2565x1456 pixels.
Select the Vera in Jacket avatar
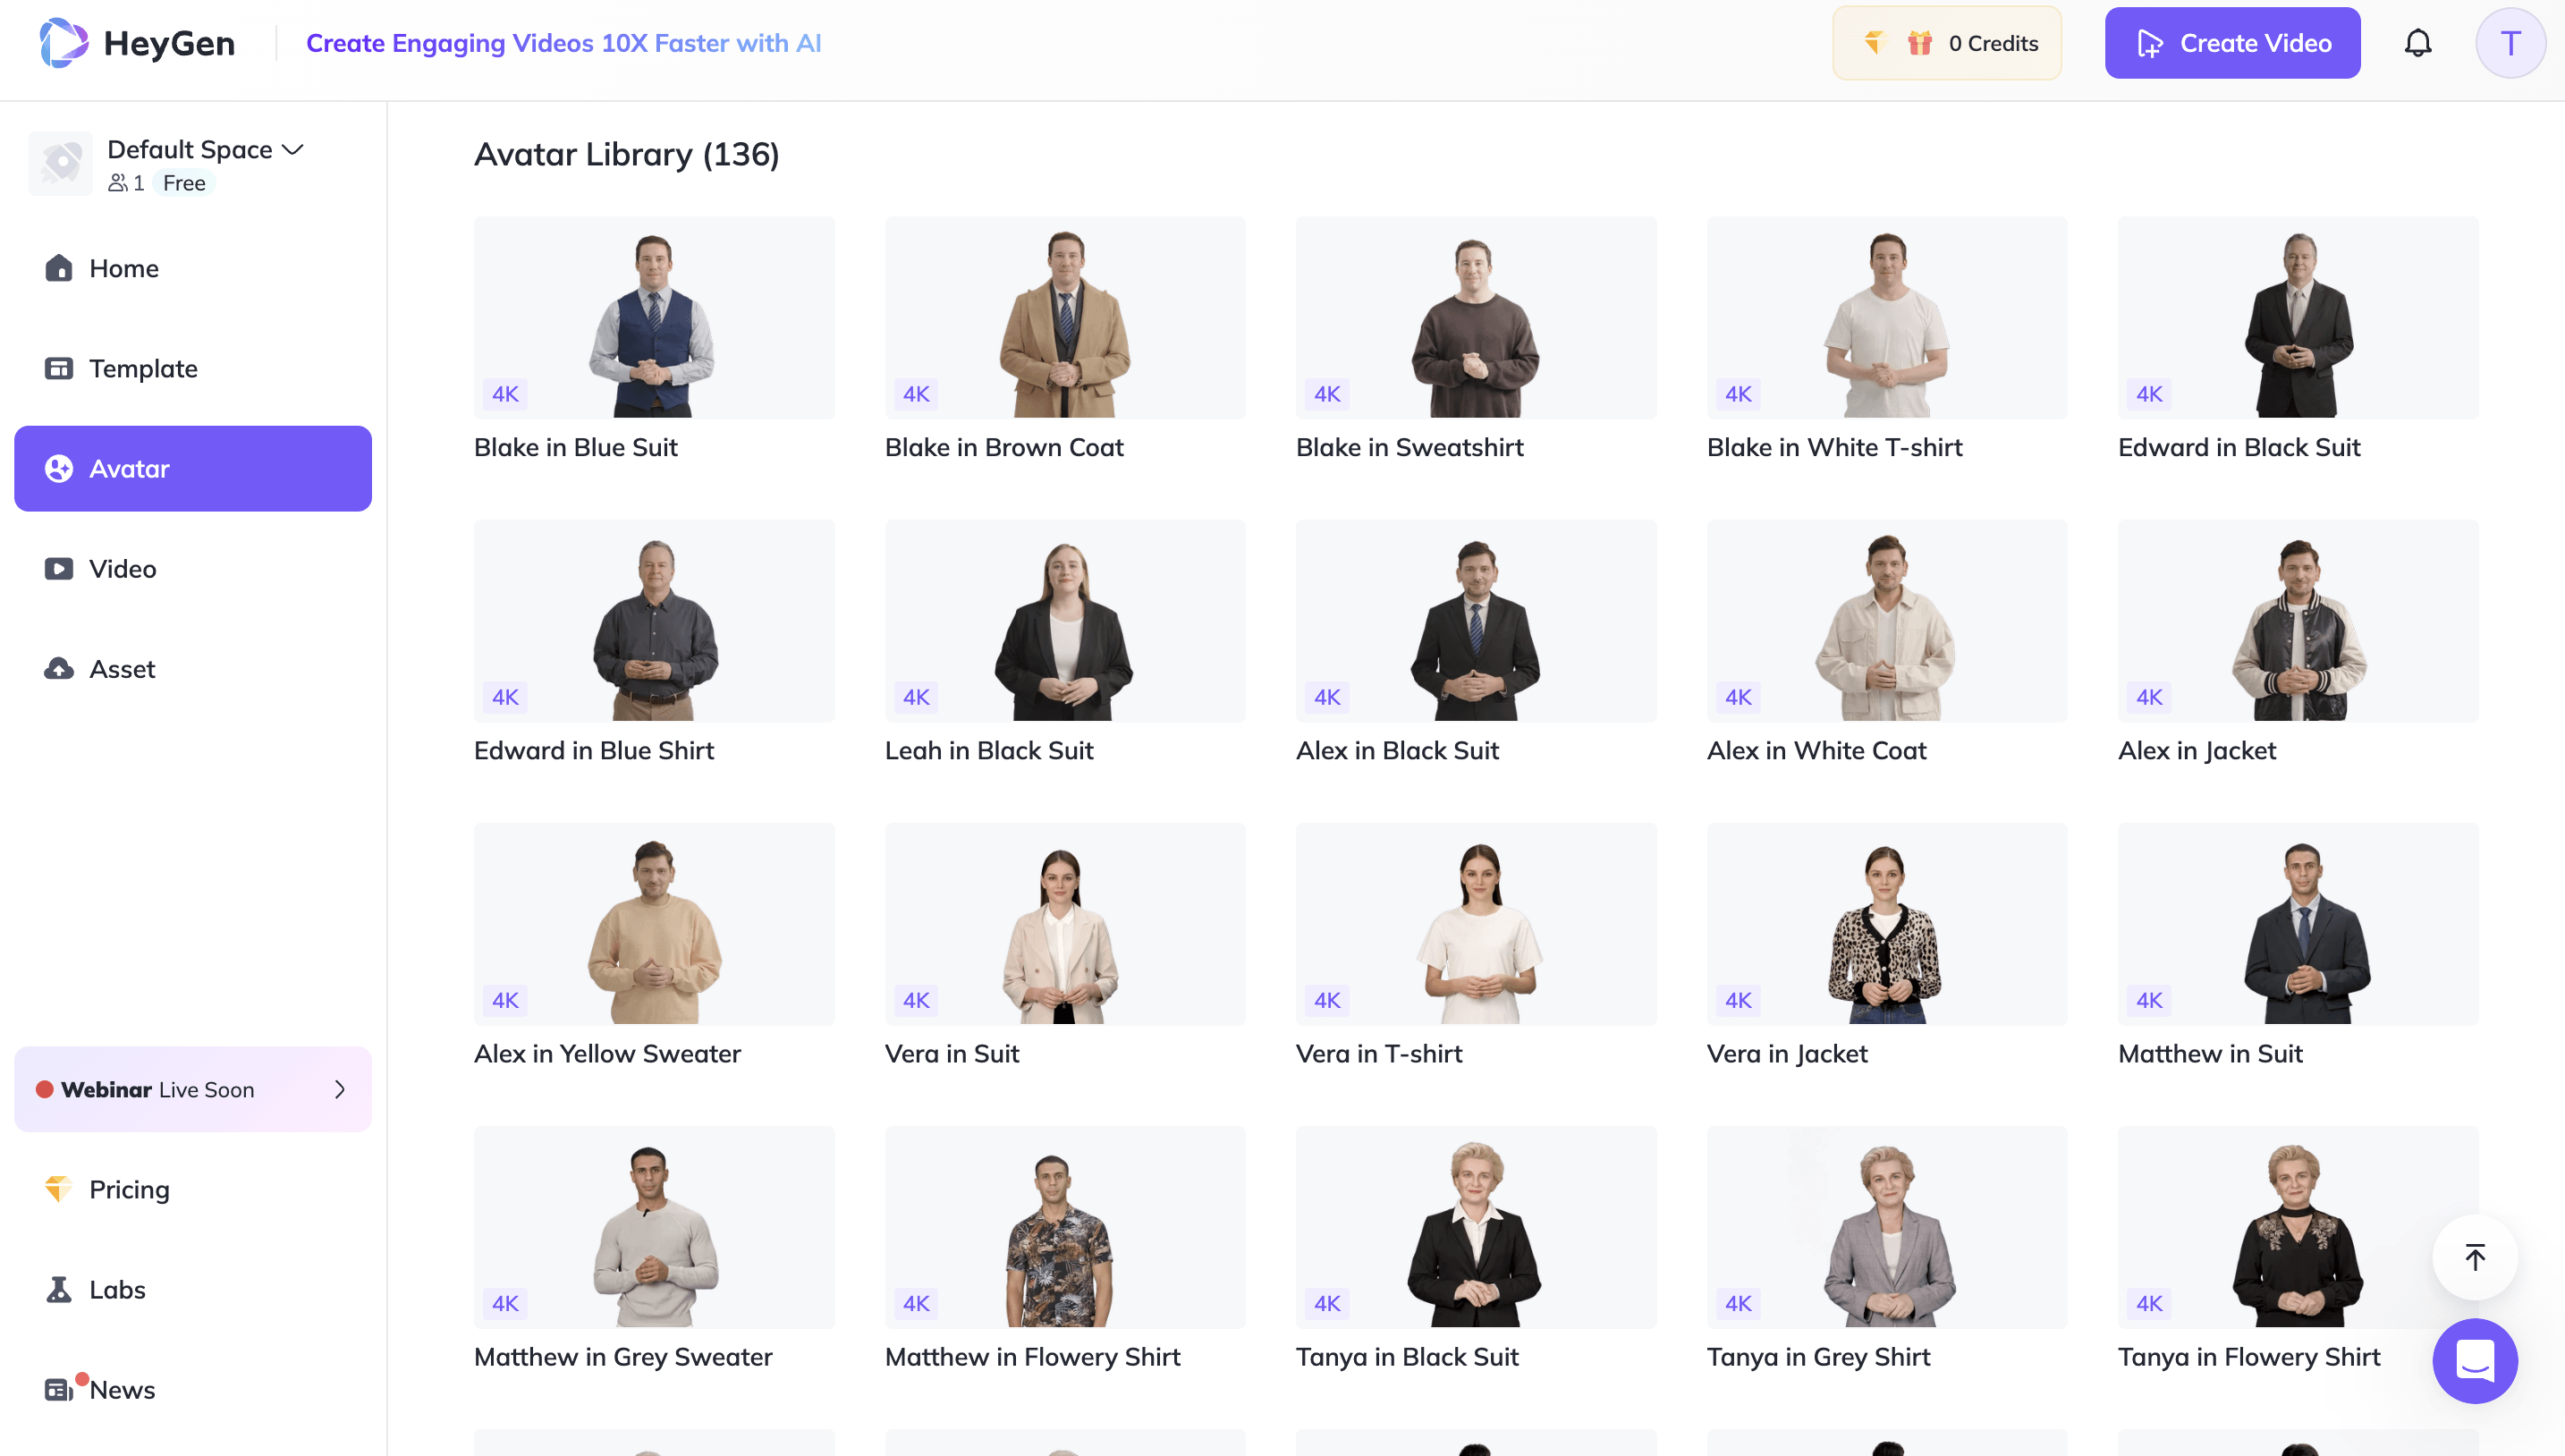click(1887, 946)
